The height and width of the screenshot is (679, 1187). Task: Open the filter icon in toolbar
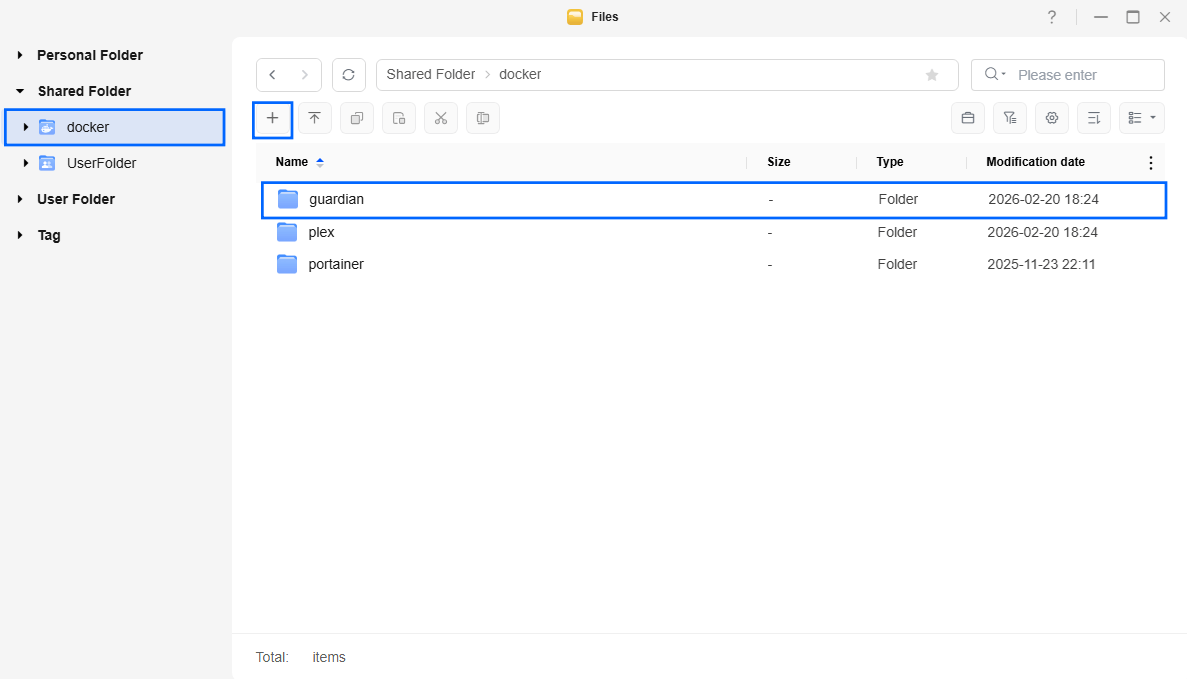[1009, 118]
